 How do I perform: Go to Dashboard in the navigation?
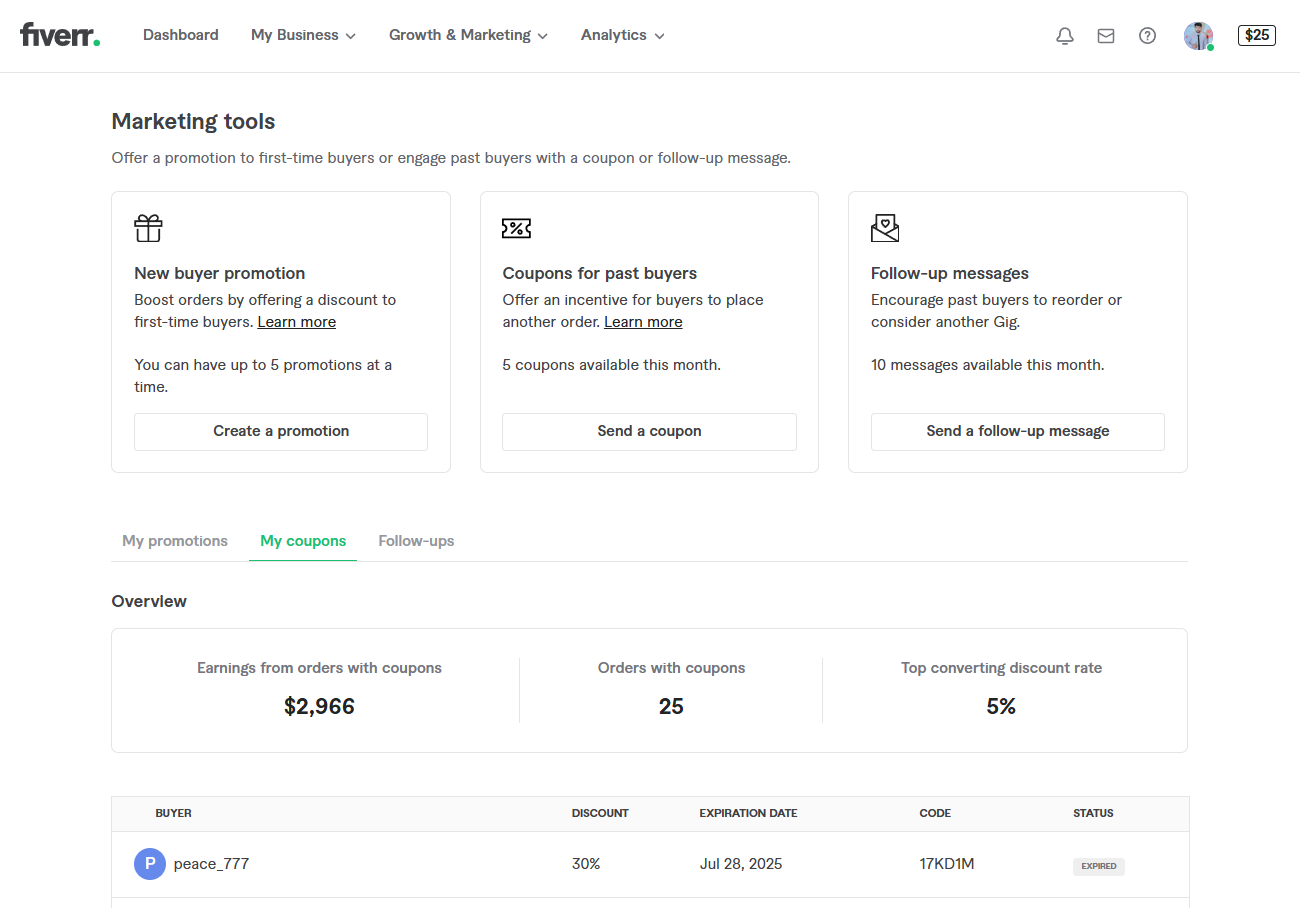click(180, 35)
